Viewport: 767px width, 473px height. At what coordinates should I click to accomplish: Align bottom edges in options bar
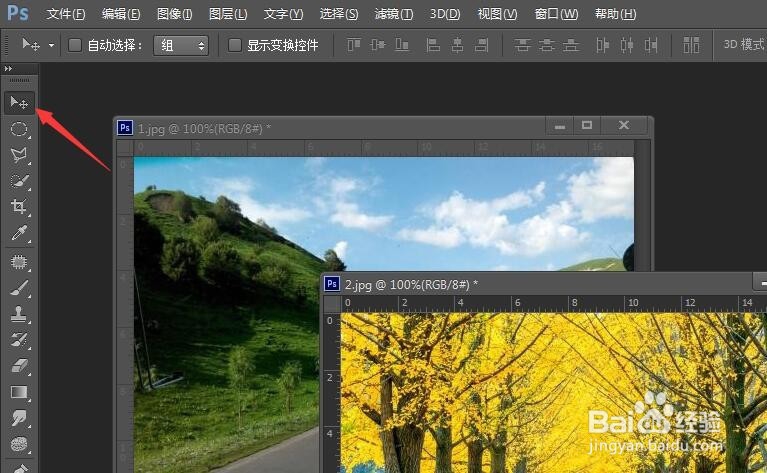[402, 45]
